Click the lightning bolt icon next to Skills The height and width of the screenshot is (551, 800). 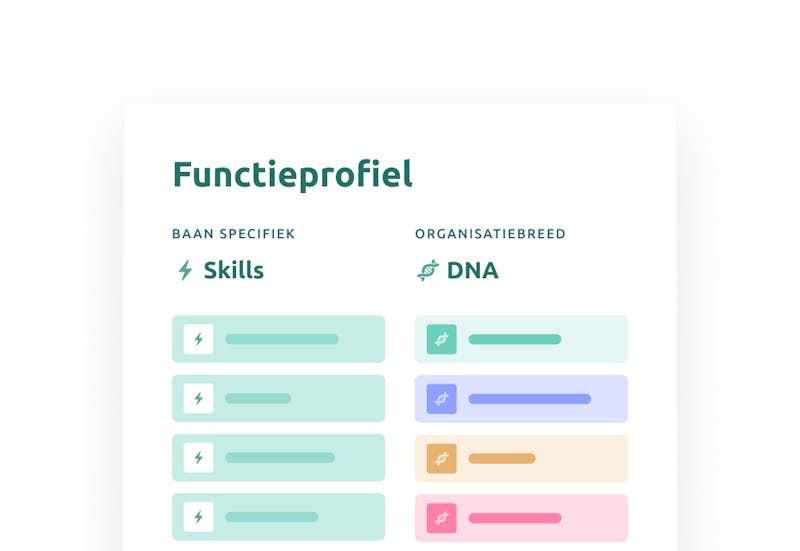pyautogui.click(x=185, y=270)
